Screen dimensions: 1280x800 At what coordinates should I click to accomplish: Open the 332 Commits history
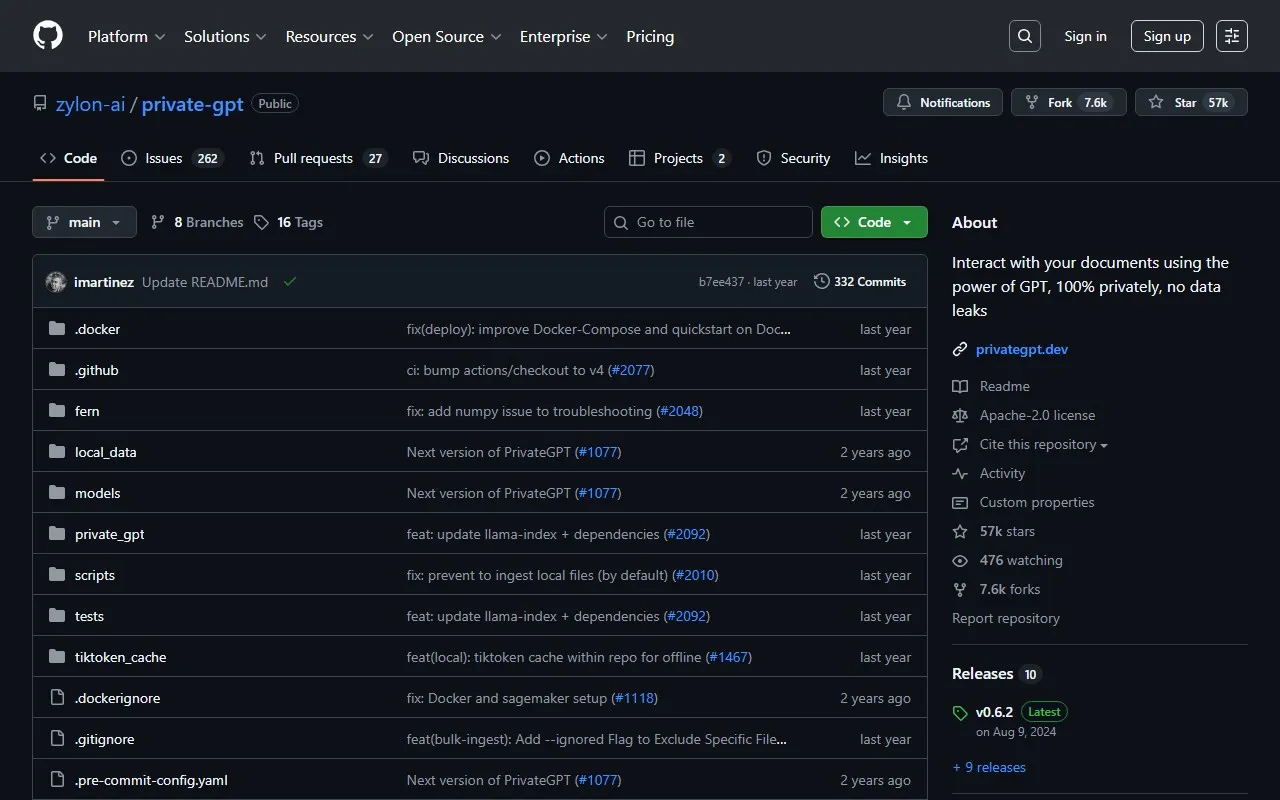click(x=860, y=282)
